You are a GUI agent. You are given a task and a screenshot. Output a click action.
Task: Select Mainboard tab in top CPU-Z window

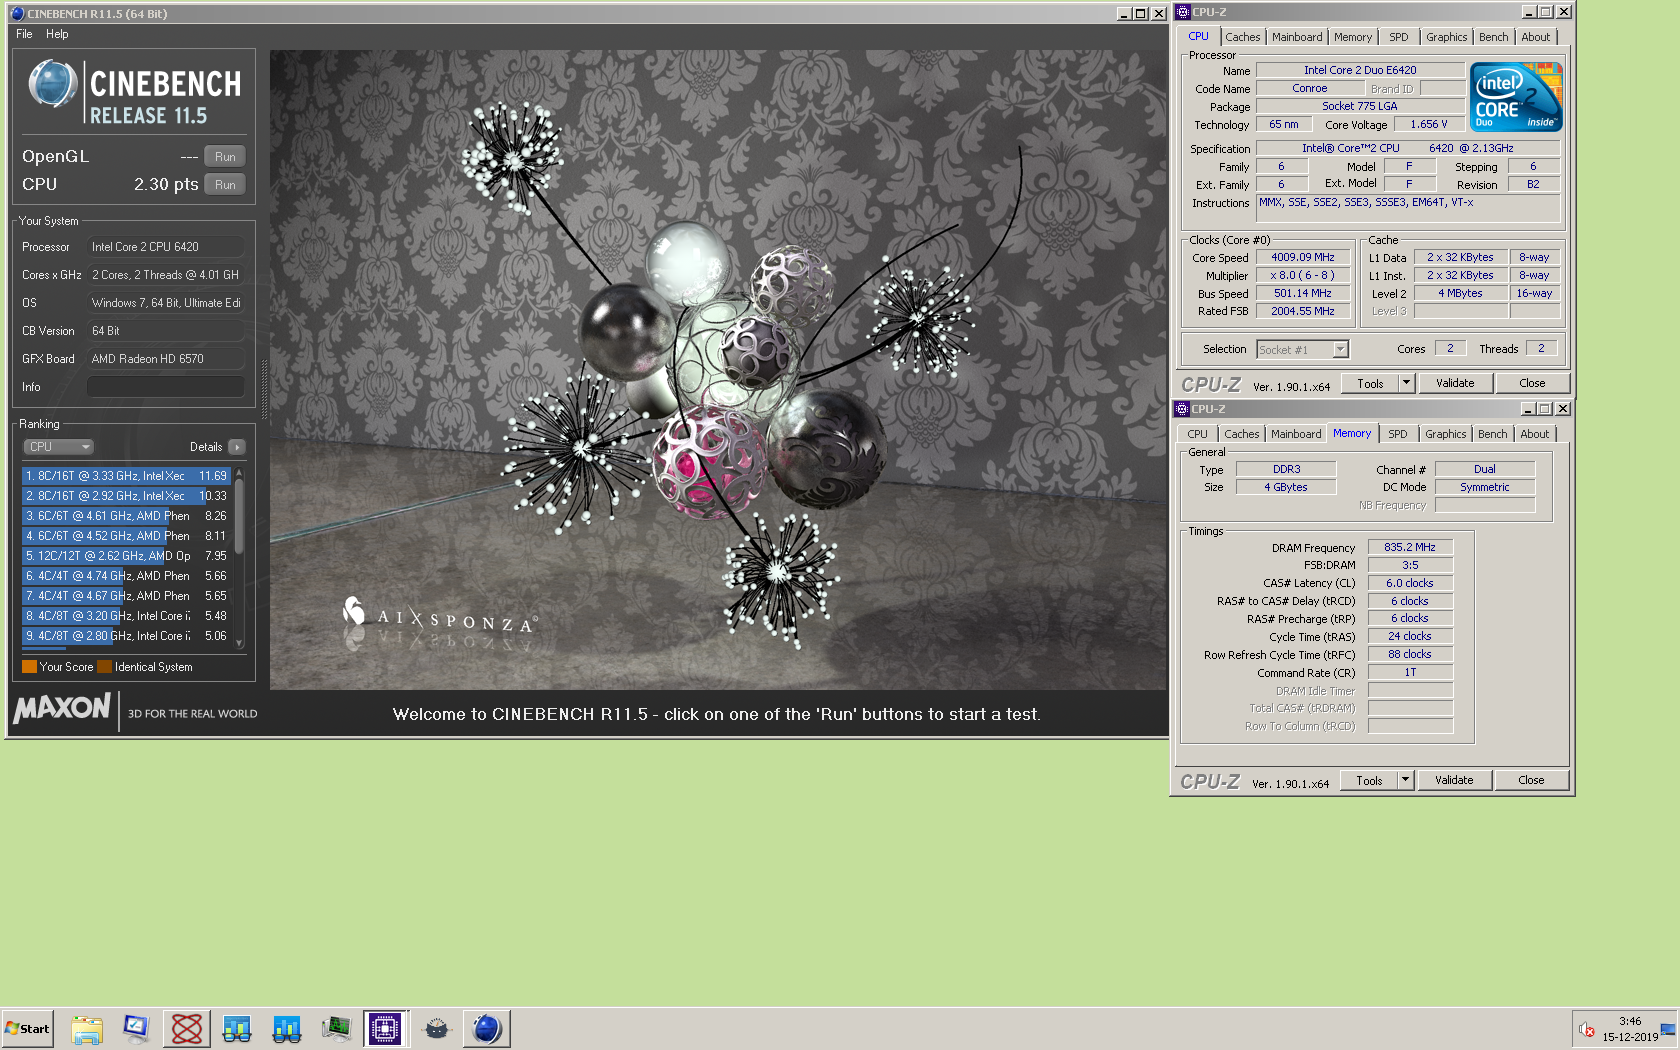[x=1297, y=37]
